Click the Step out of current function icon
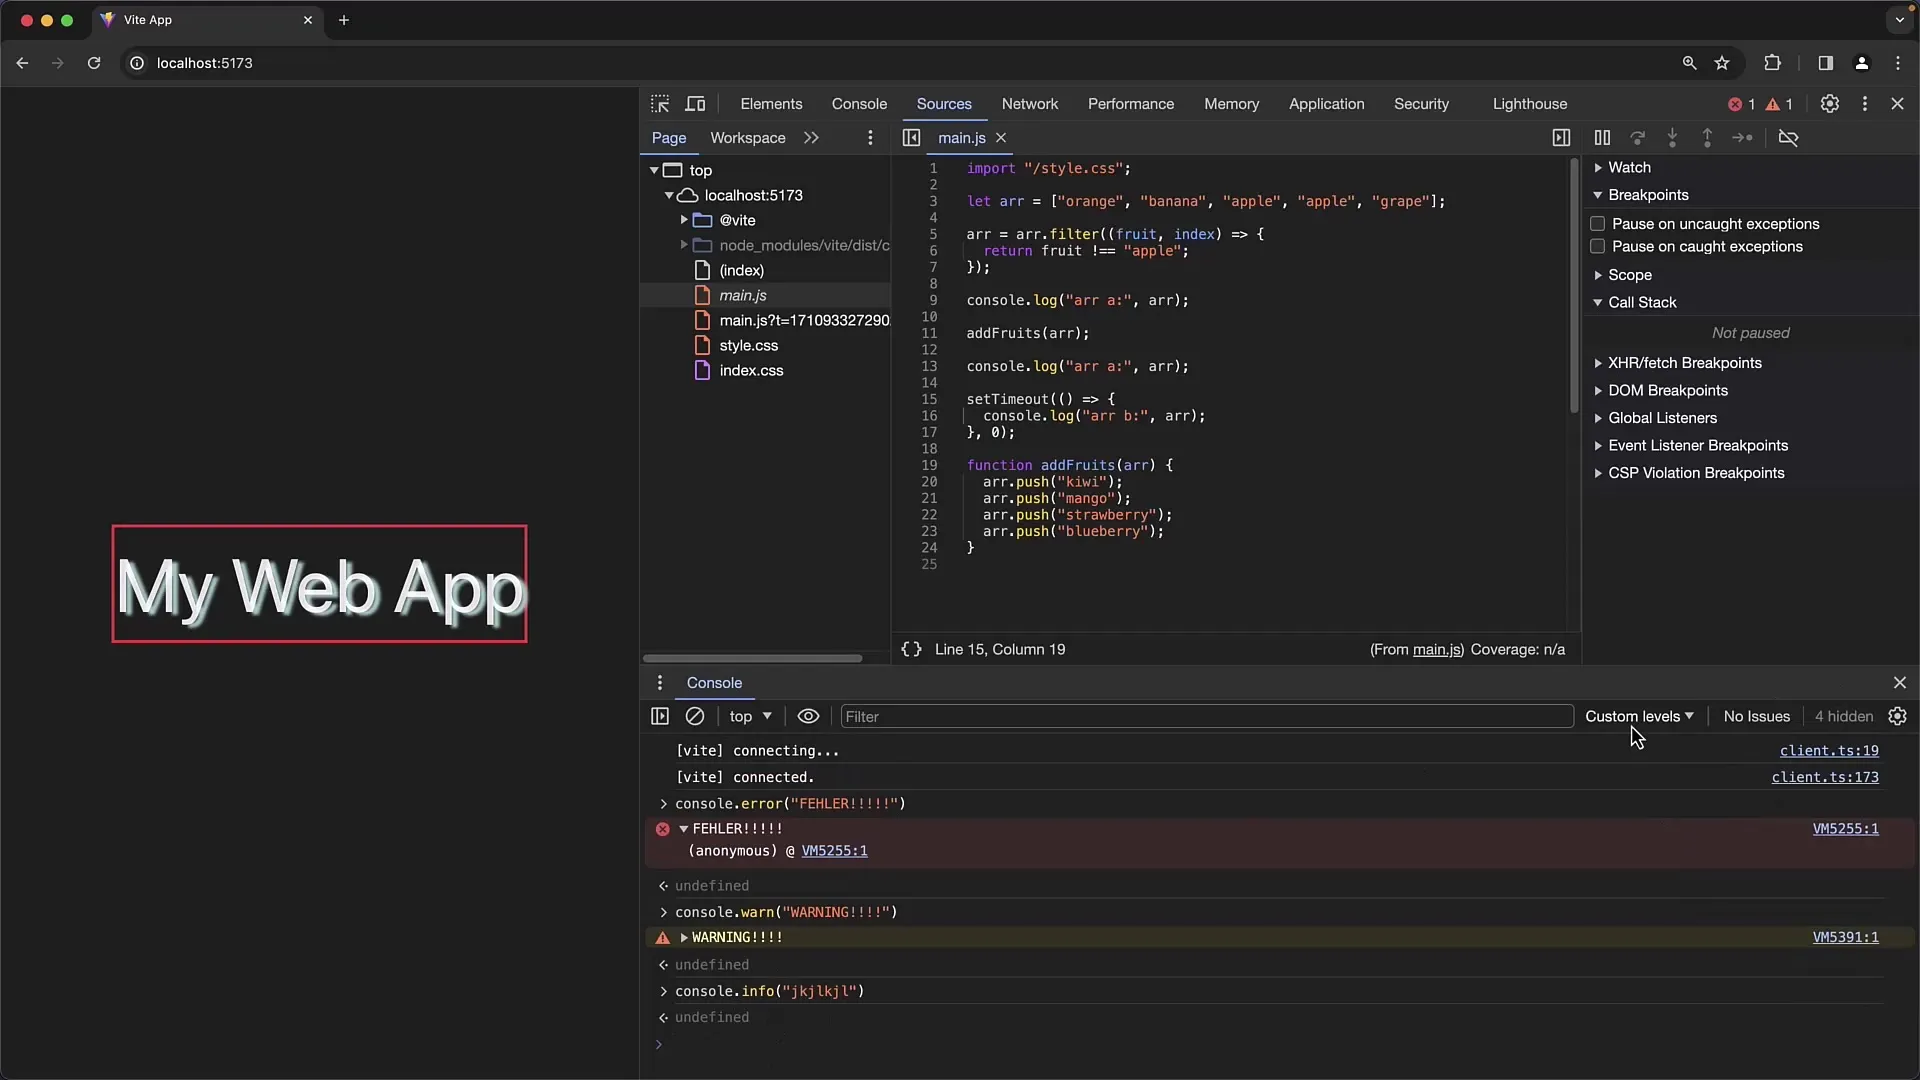1920x1080 pixels. (1706, 137)
